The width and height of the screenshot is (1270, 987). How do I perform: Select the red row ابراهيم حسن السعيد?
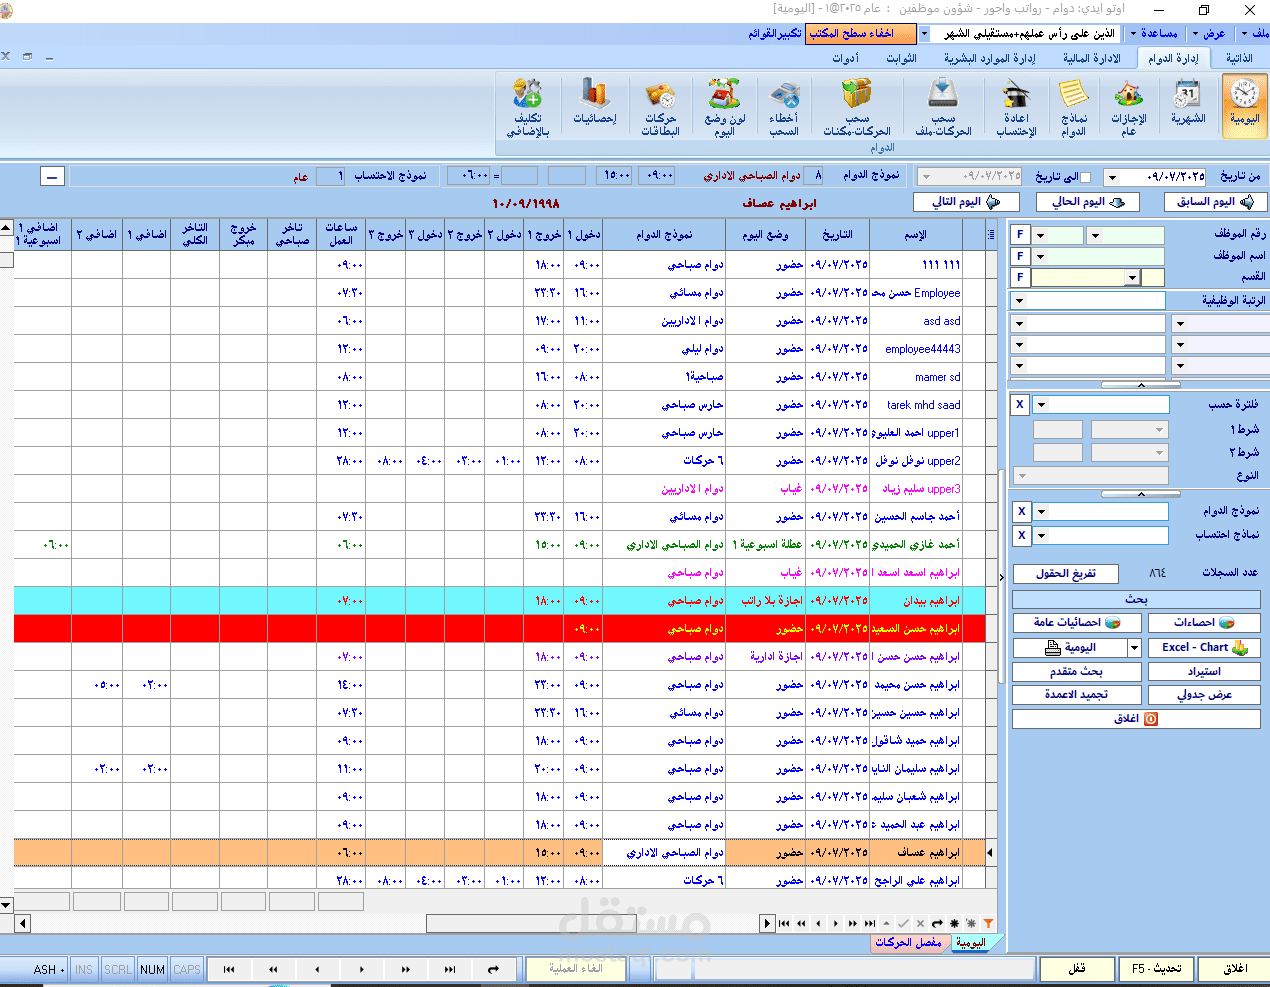click(x=500, y=629)
